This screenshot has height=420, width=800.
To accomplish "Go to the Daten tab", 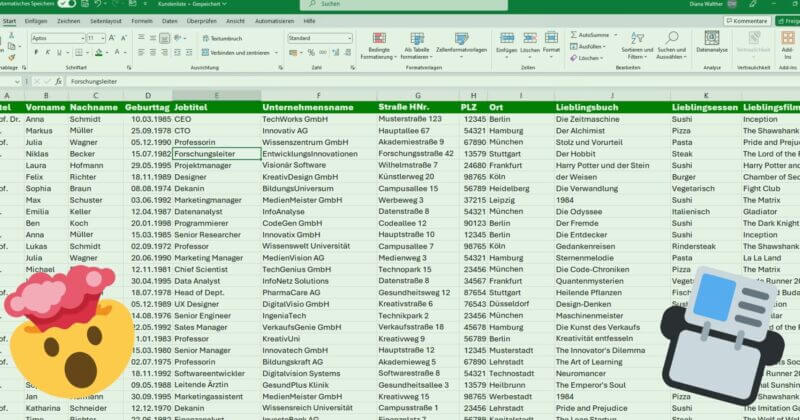I will click(169, 21).
